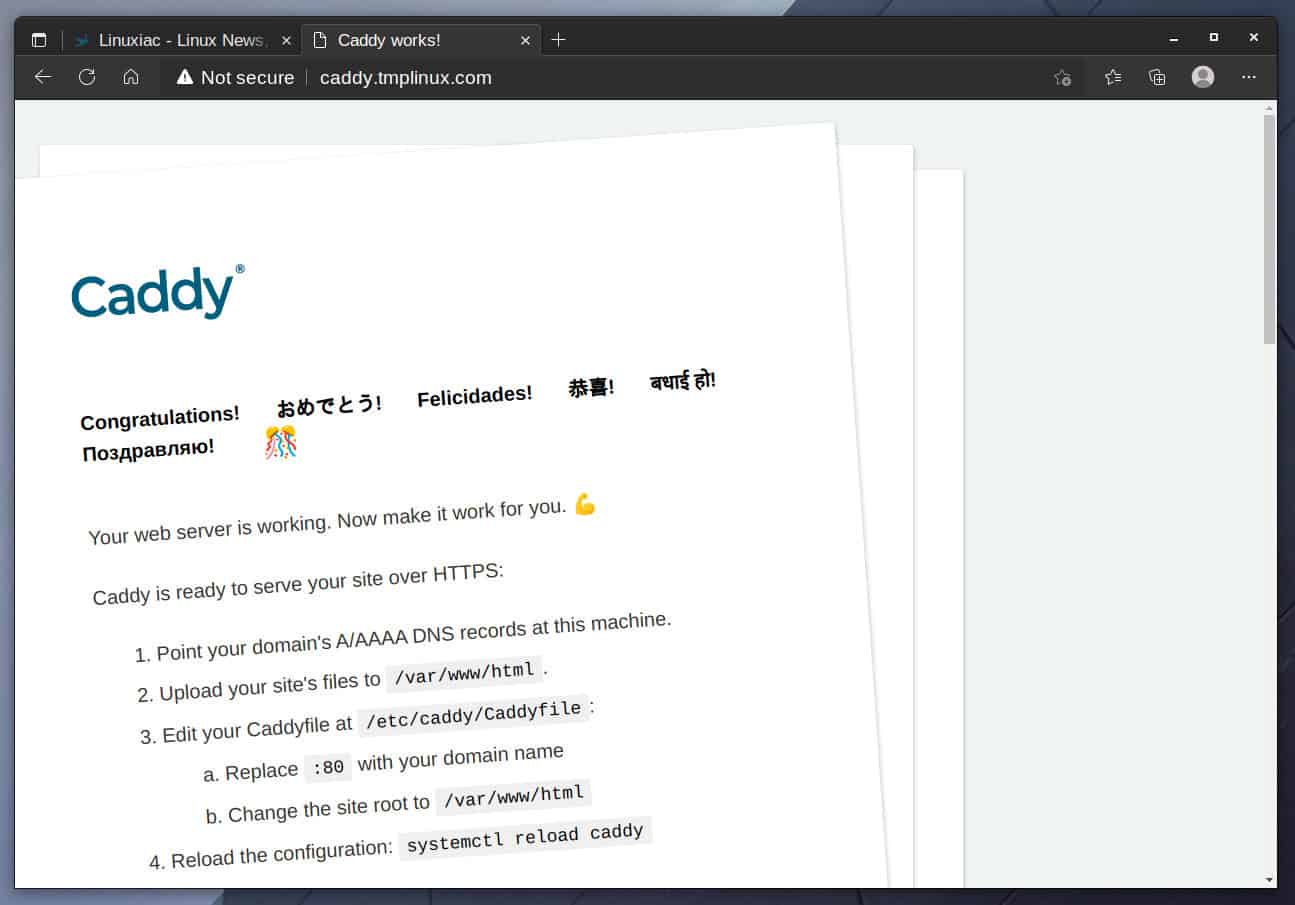This screenshot has height=905, width=1295.
Task: Navigate back to the previous page
Action: point(41,77)
